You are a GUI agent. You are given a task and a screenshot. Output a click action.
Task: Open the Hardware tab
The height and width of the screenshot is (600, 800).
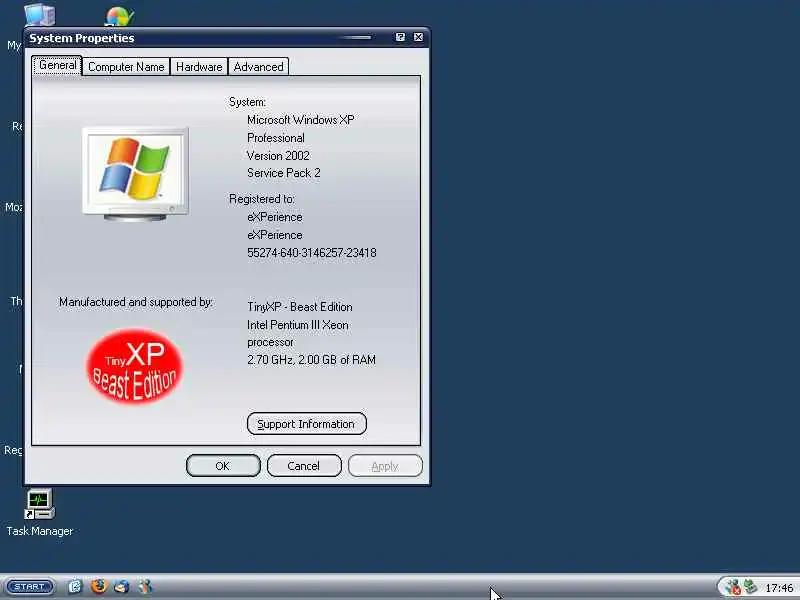199,67
